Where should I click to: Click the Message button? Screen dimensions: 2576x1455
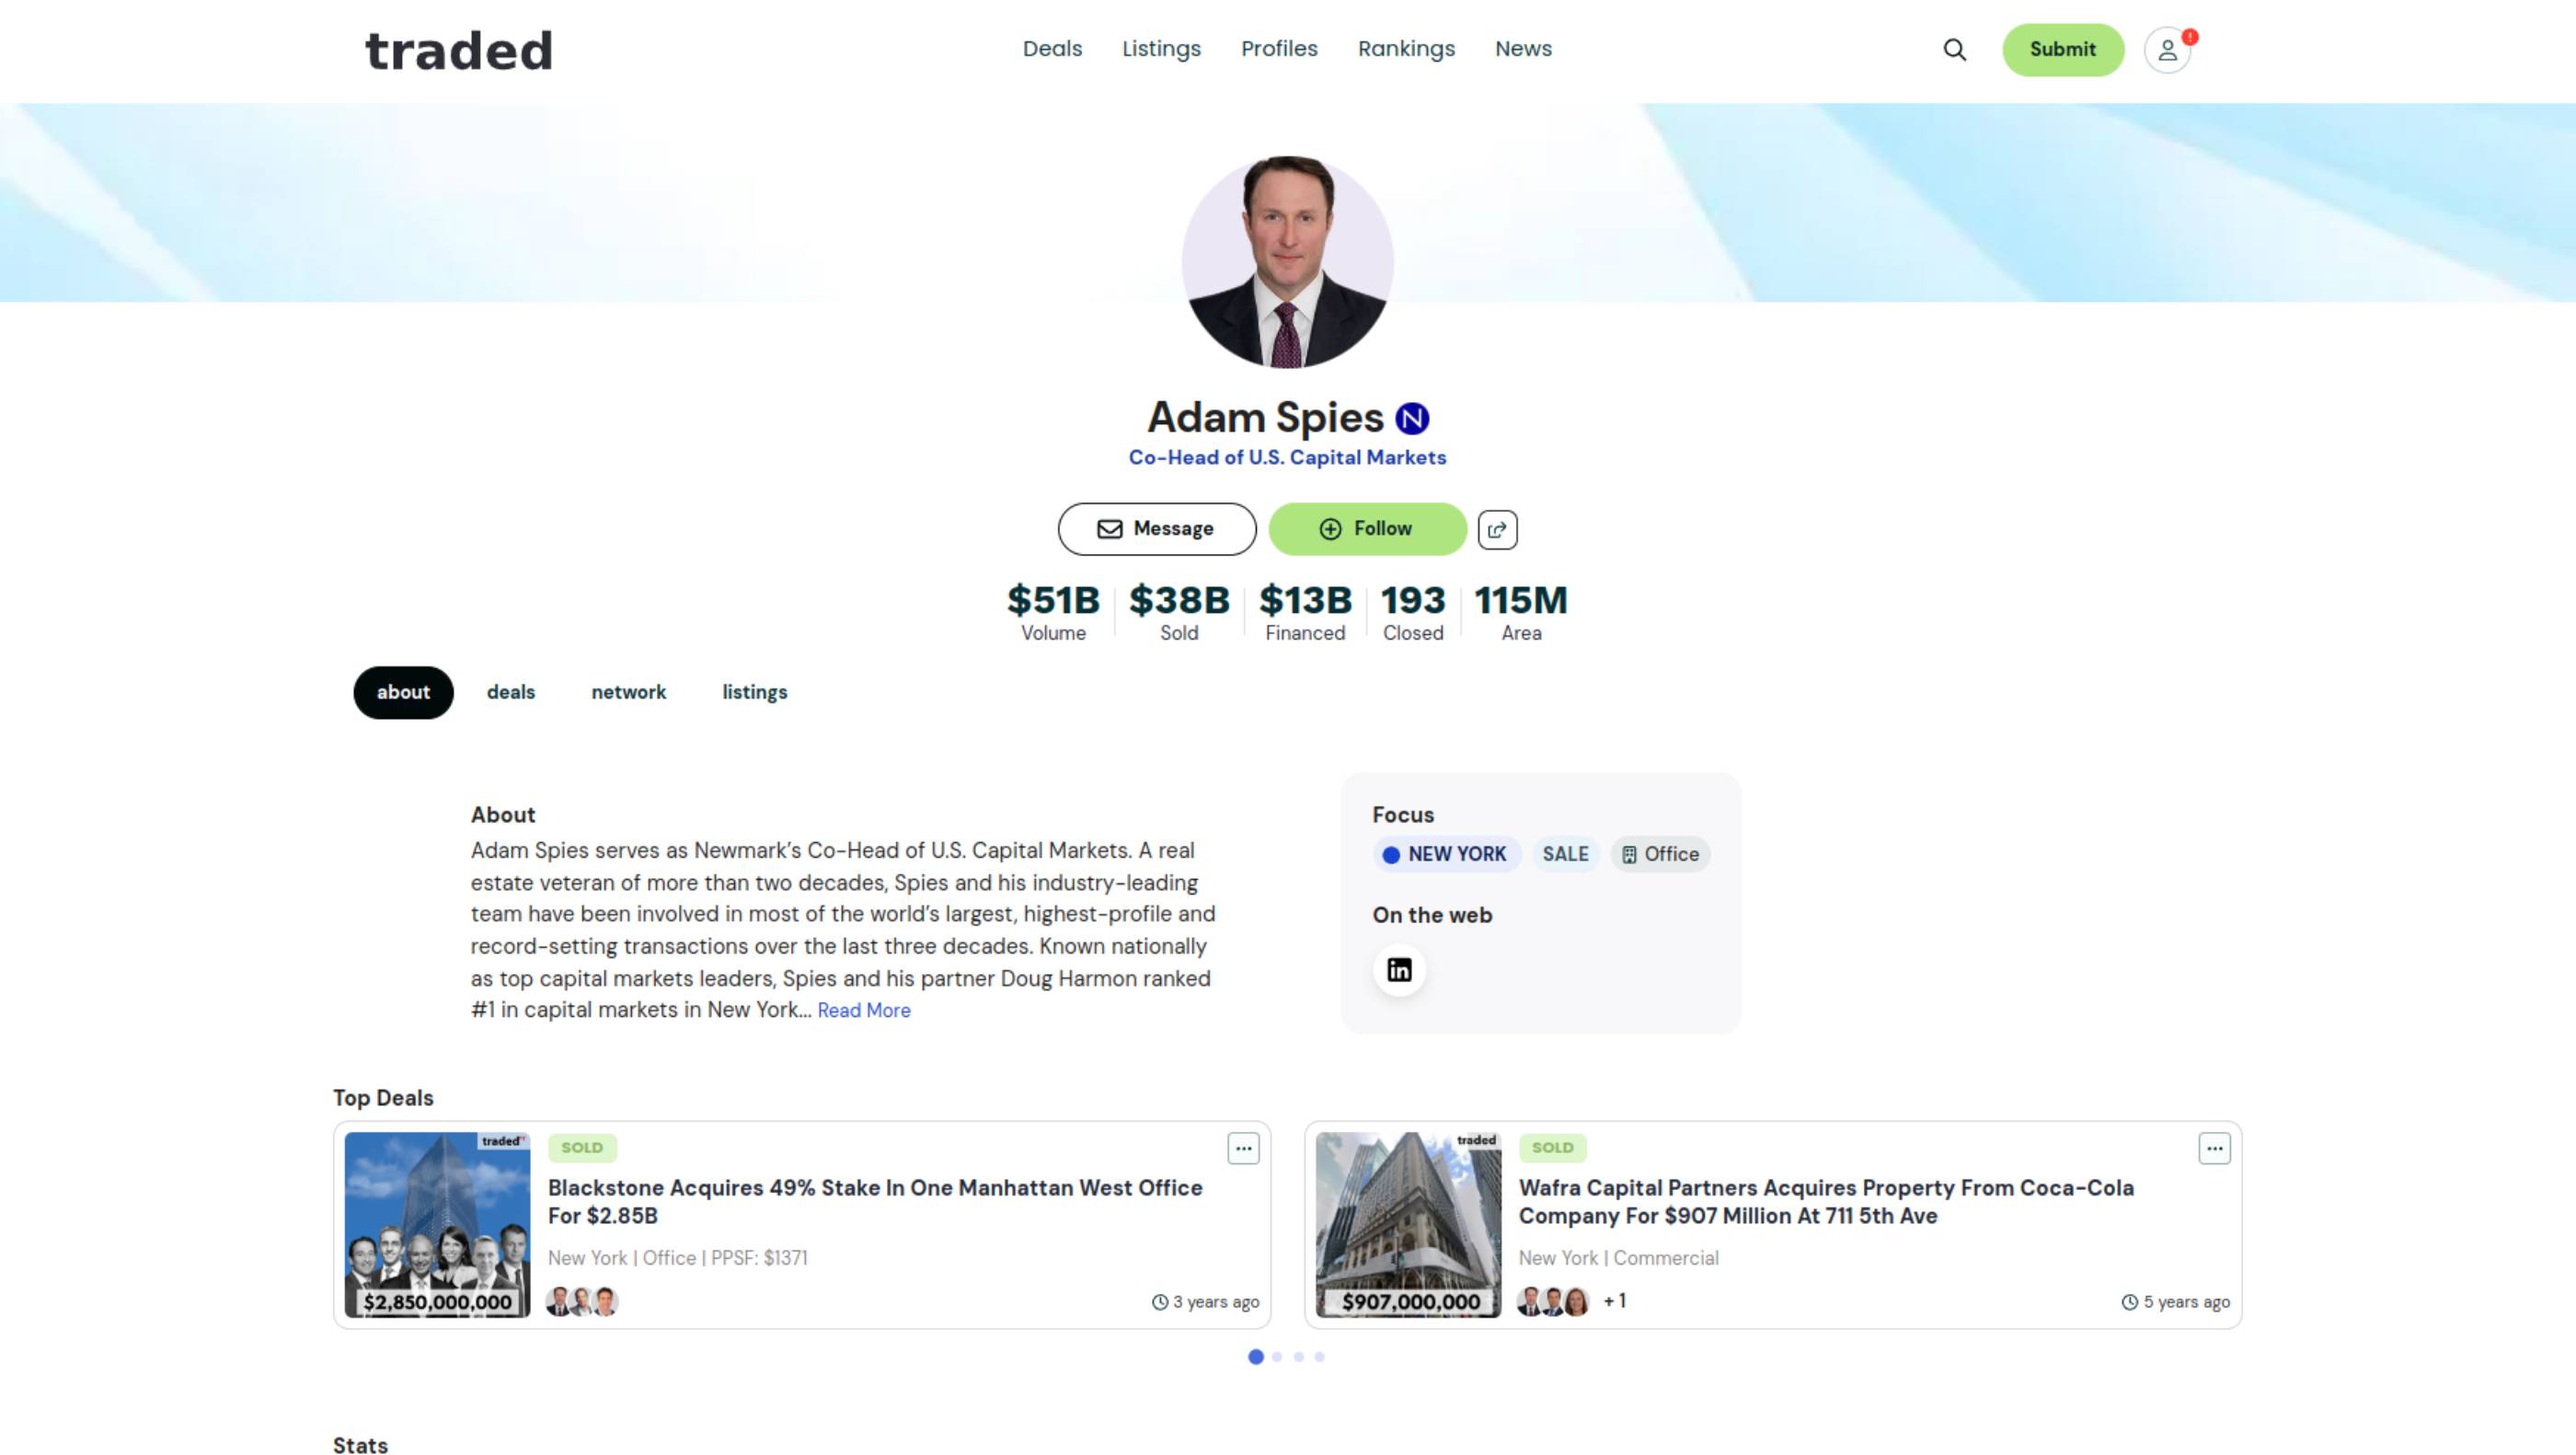point(1157,529)
